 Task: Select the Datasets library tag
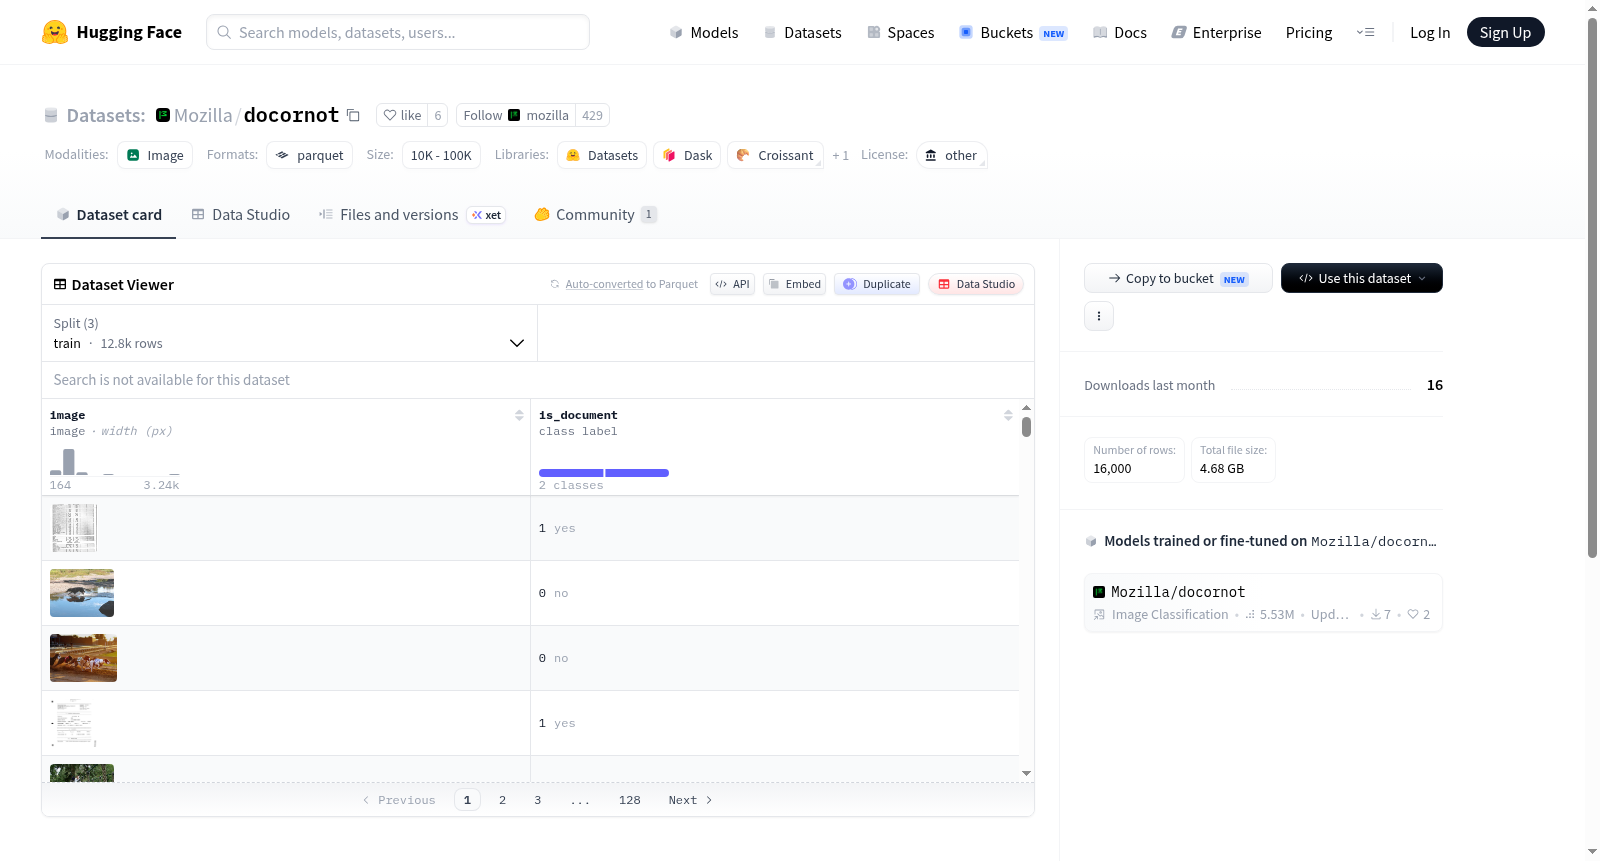[x=602, y=155]
